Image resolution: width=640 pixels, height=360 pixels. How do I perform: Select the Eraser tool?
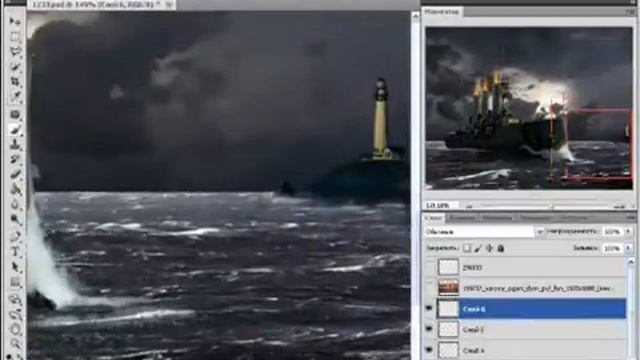(15, 174)
